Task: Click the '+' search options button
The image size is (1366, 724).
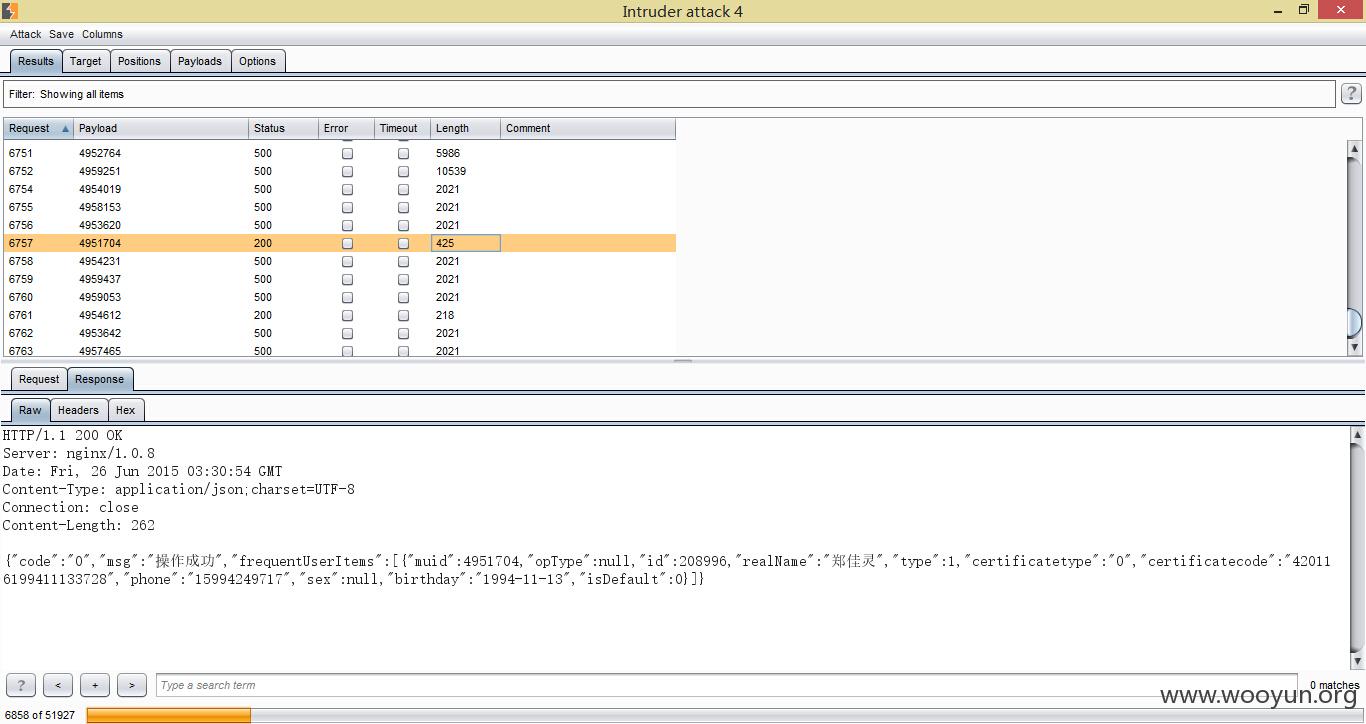Action: click(95, 685)
